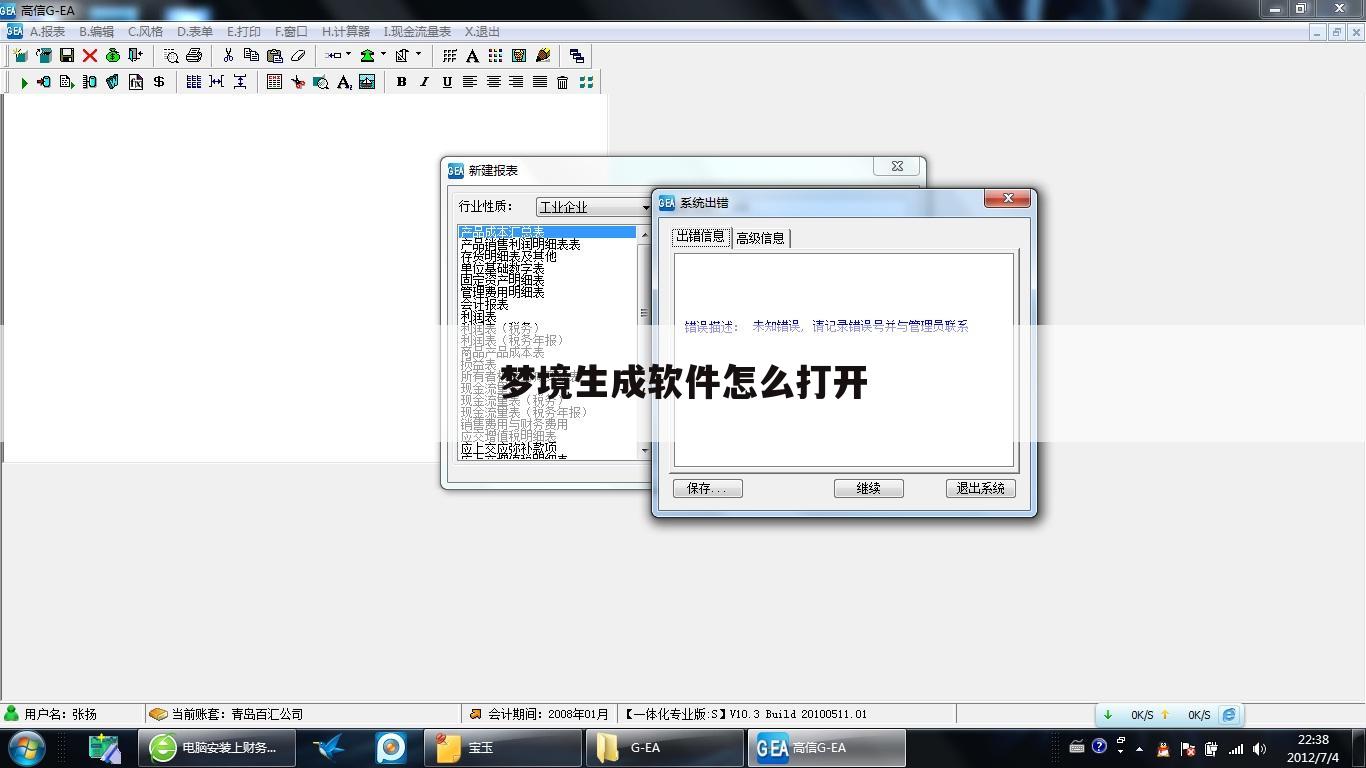The width and height of the screenshot is (1366, 768).
Task: Apply italic with I icon
Action: point(424,82)
